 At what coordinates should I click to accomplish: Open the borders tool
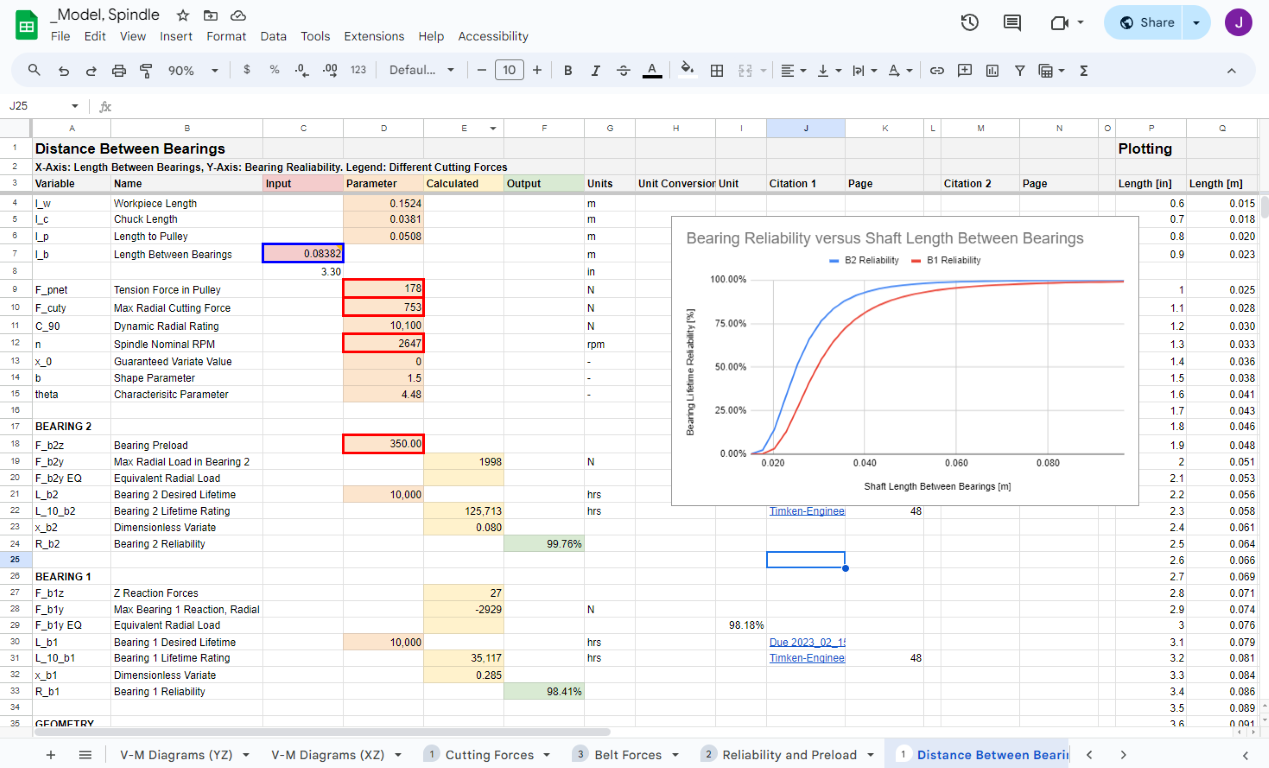pyautogui.click(x=717, y=70)
